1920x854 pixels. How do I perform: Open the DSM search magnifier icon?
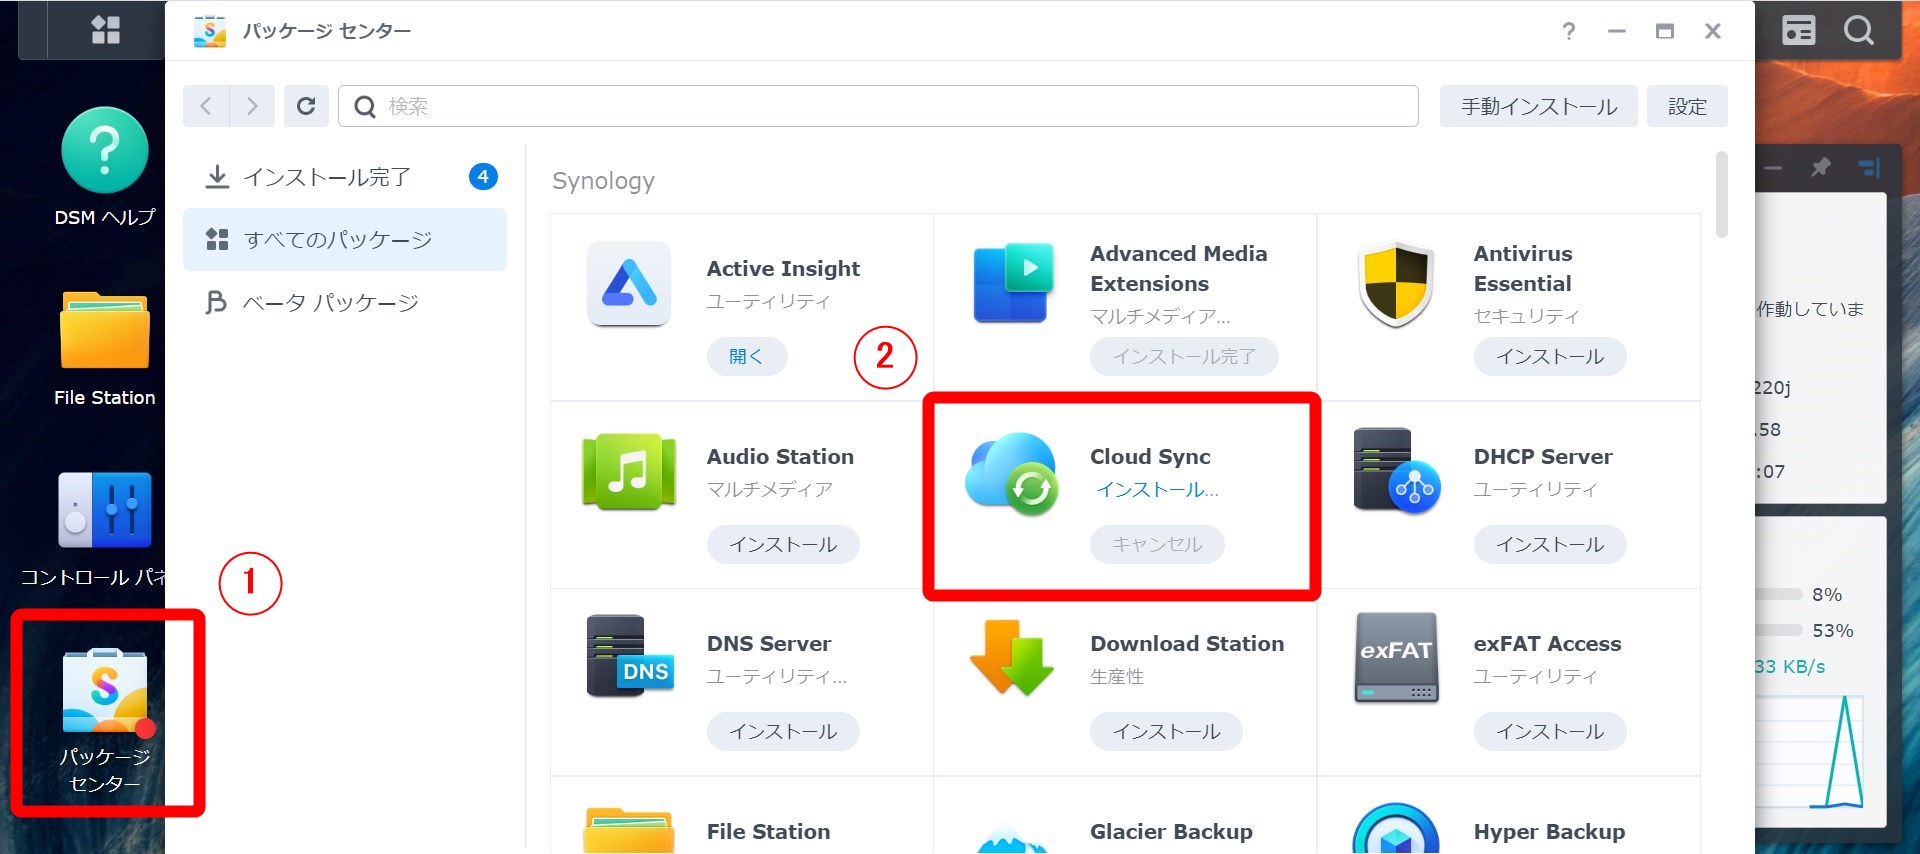[x=1859, y=30]
